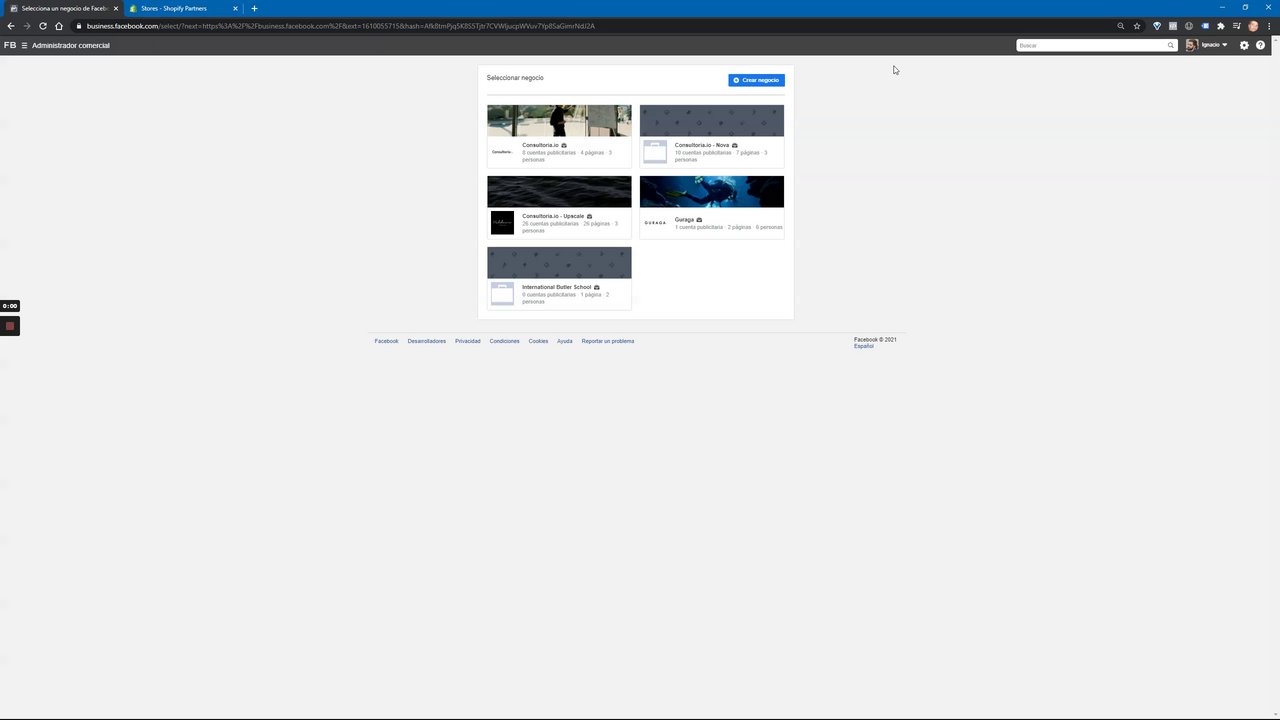Click the Crear negocio button
The width and height of the screenshot is (1280, 720).
[756, 80]
